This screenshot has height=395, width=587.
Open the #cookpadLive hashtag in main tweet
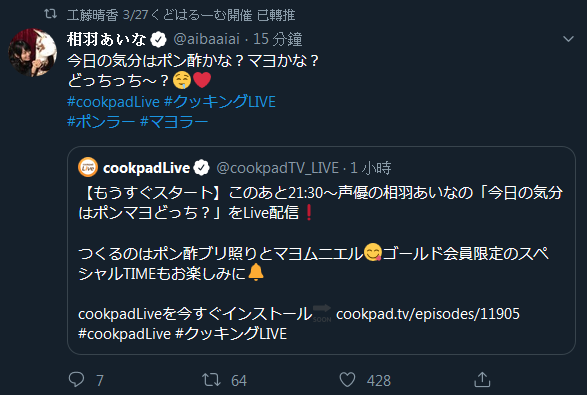[x=113, y=102]
